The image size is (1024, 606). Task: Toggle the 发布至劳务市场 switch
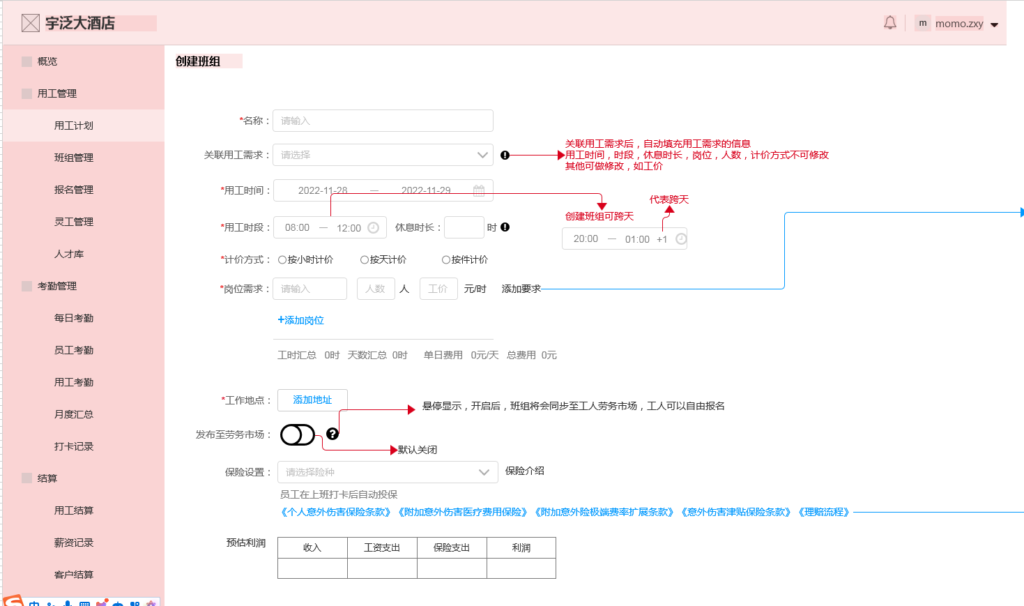click(x=297, y=434)
